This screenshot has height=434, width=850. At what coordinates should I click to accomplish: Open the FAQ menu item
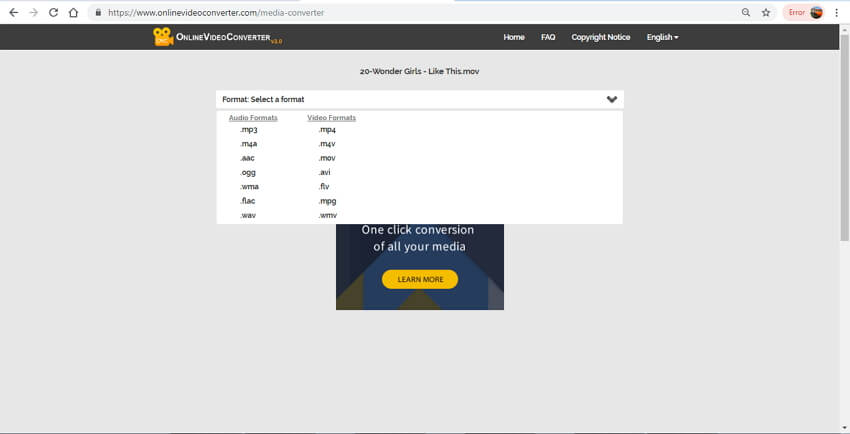(548, 37)
